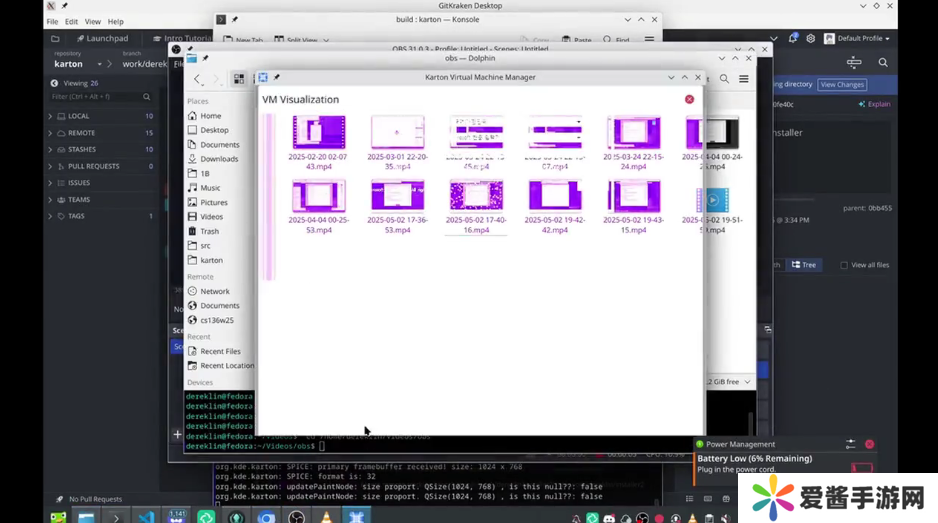Open the View menu in GitKraken
Image resolution: width=938 pixels, height=523 pixels.
coord(92,21)
